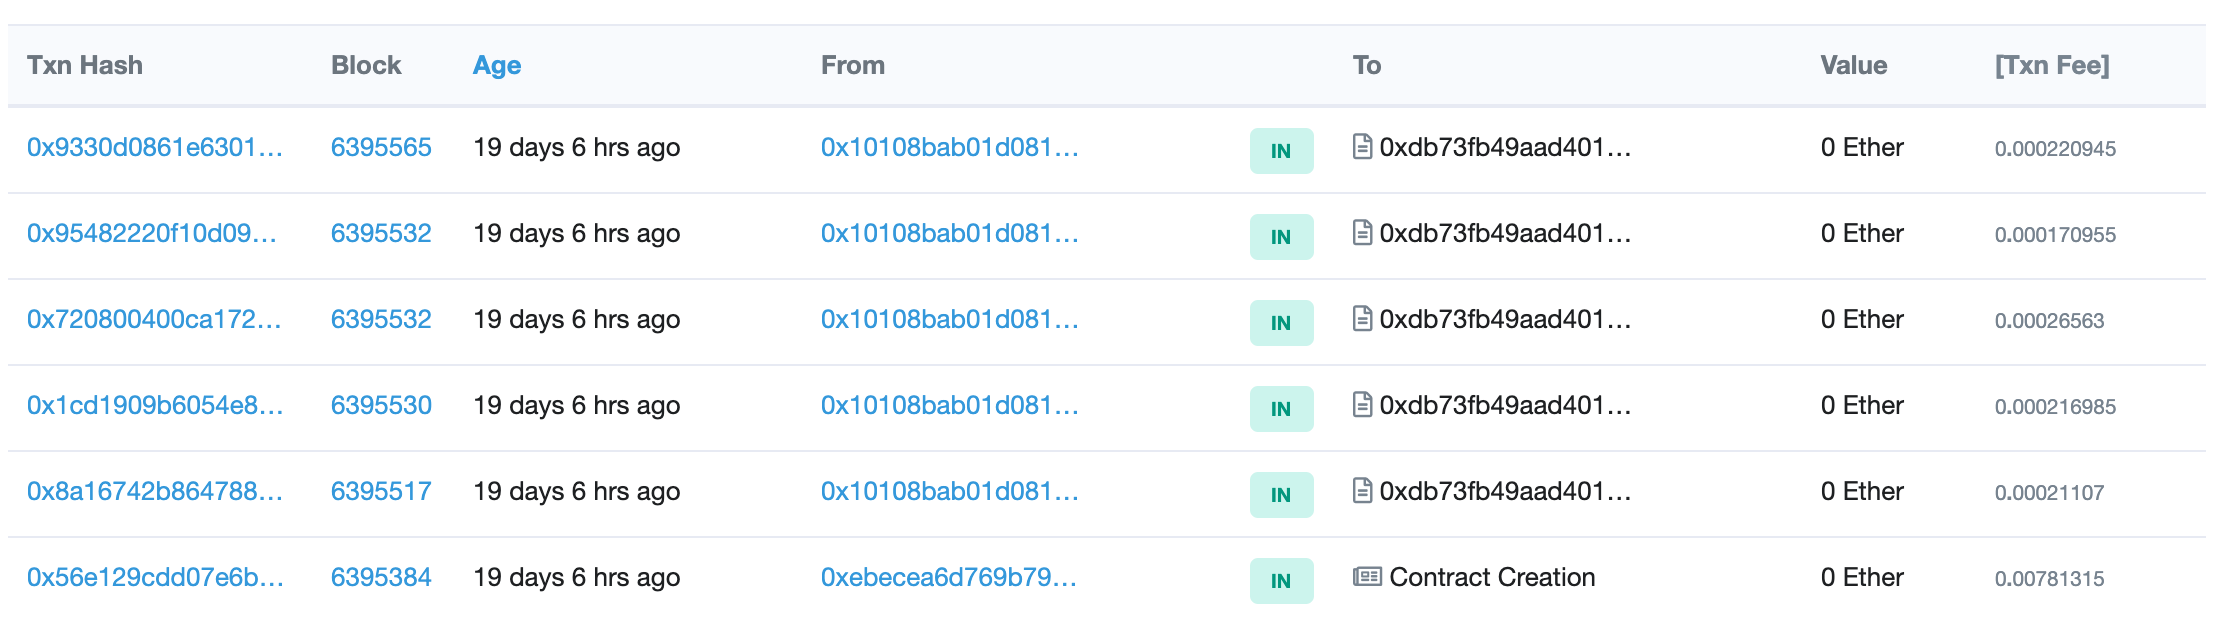This screenshot has height=636, width=2220.
Task: Open the Contract Creation link
Action: pos(1492,578)
